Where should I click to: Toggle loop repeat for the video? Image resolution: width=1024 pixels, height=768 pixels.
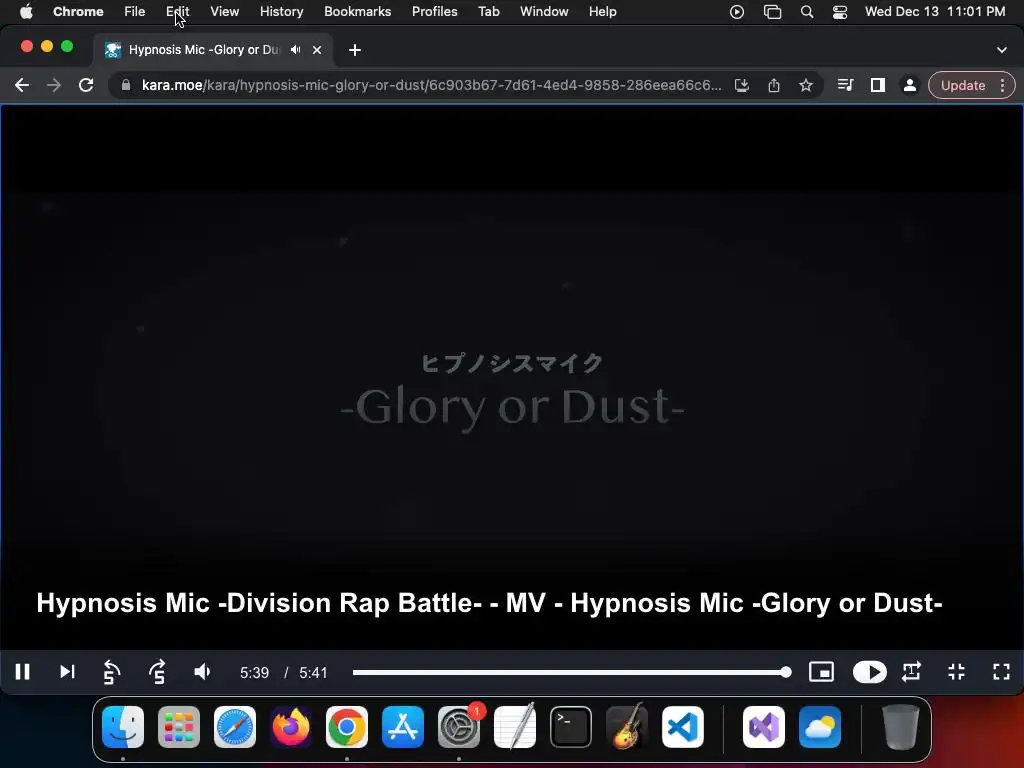tap(912, 672)
